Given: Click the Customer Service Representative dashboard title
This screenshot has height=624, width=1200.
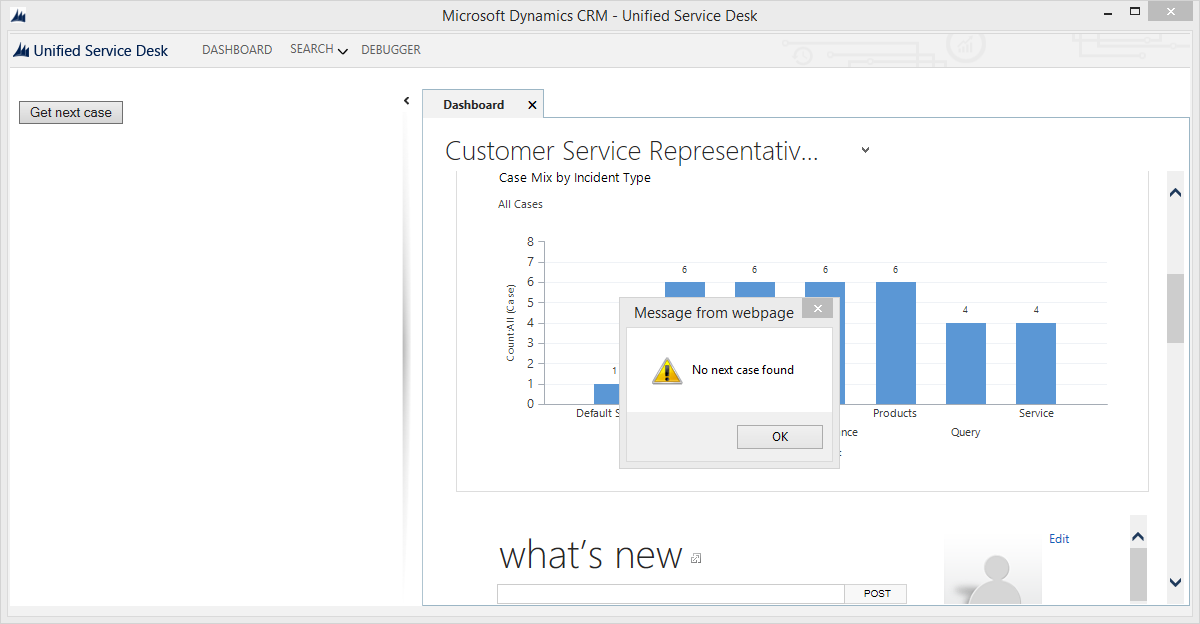Looking at the screenshot, I should 632,151.
